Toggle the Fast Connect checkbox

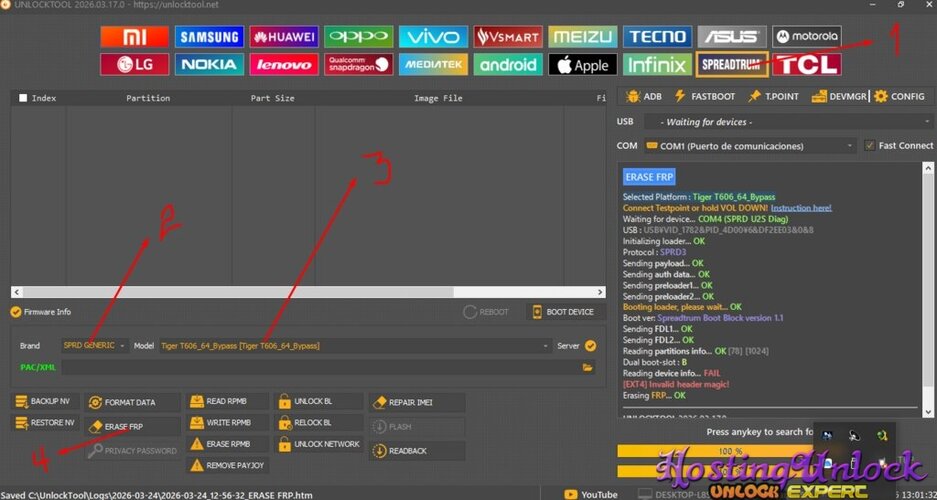point(869,145)
